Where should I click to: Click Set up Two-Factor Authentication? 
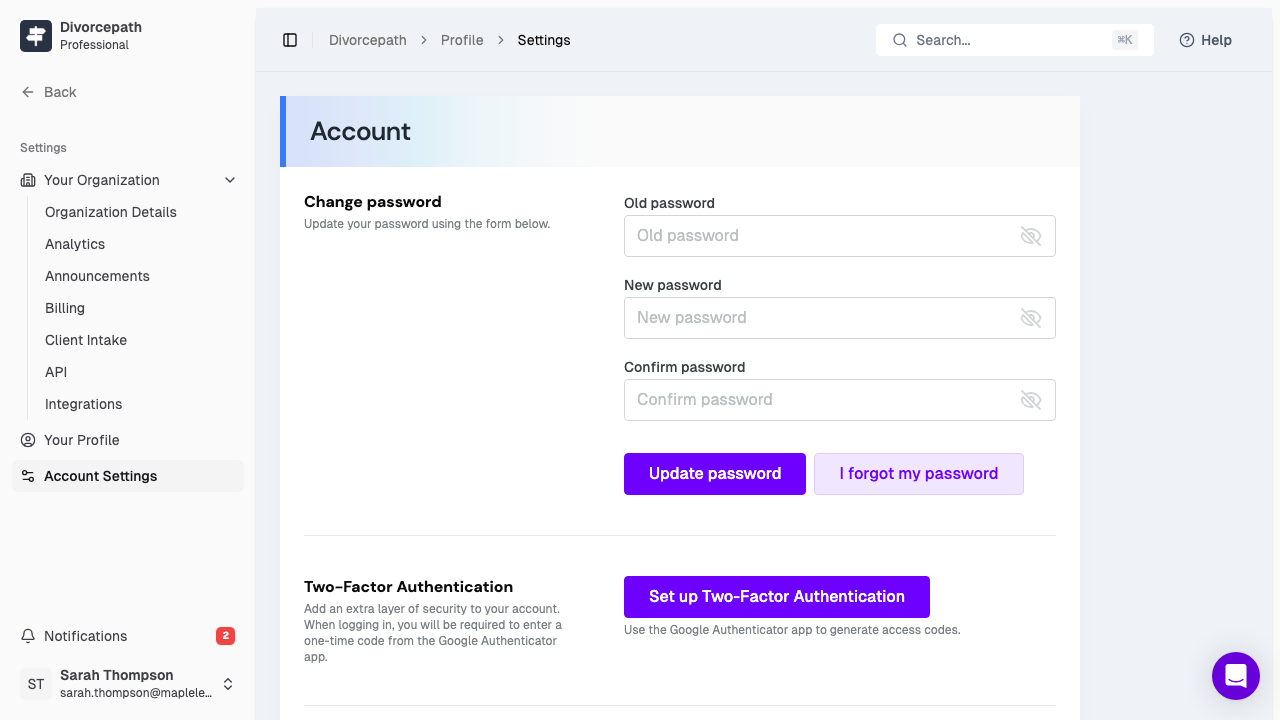click(x=777, y=596)
